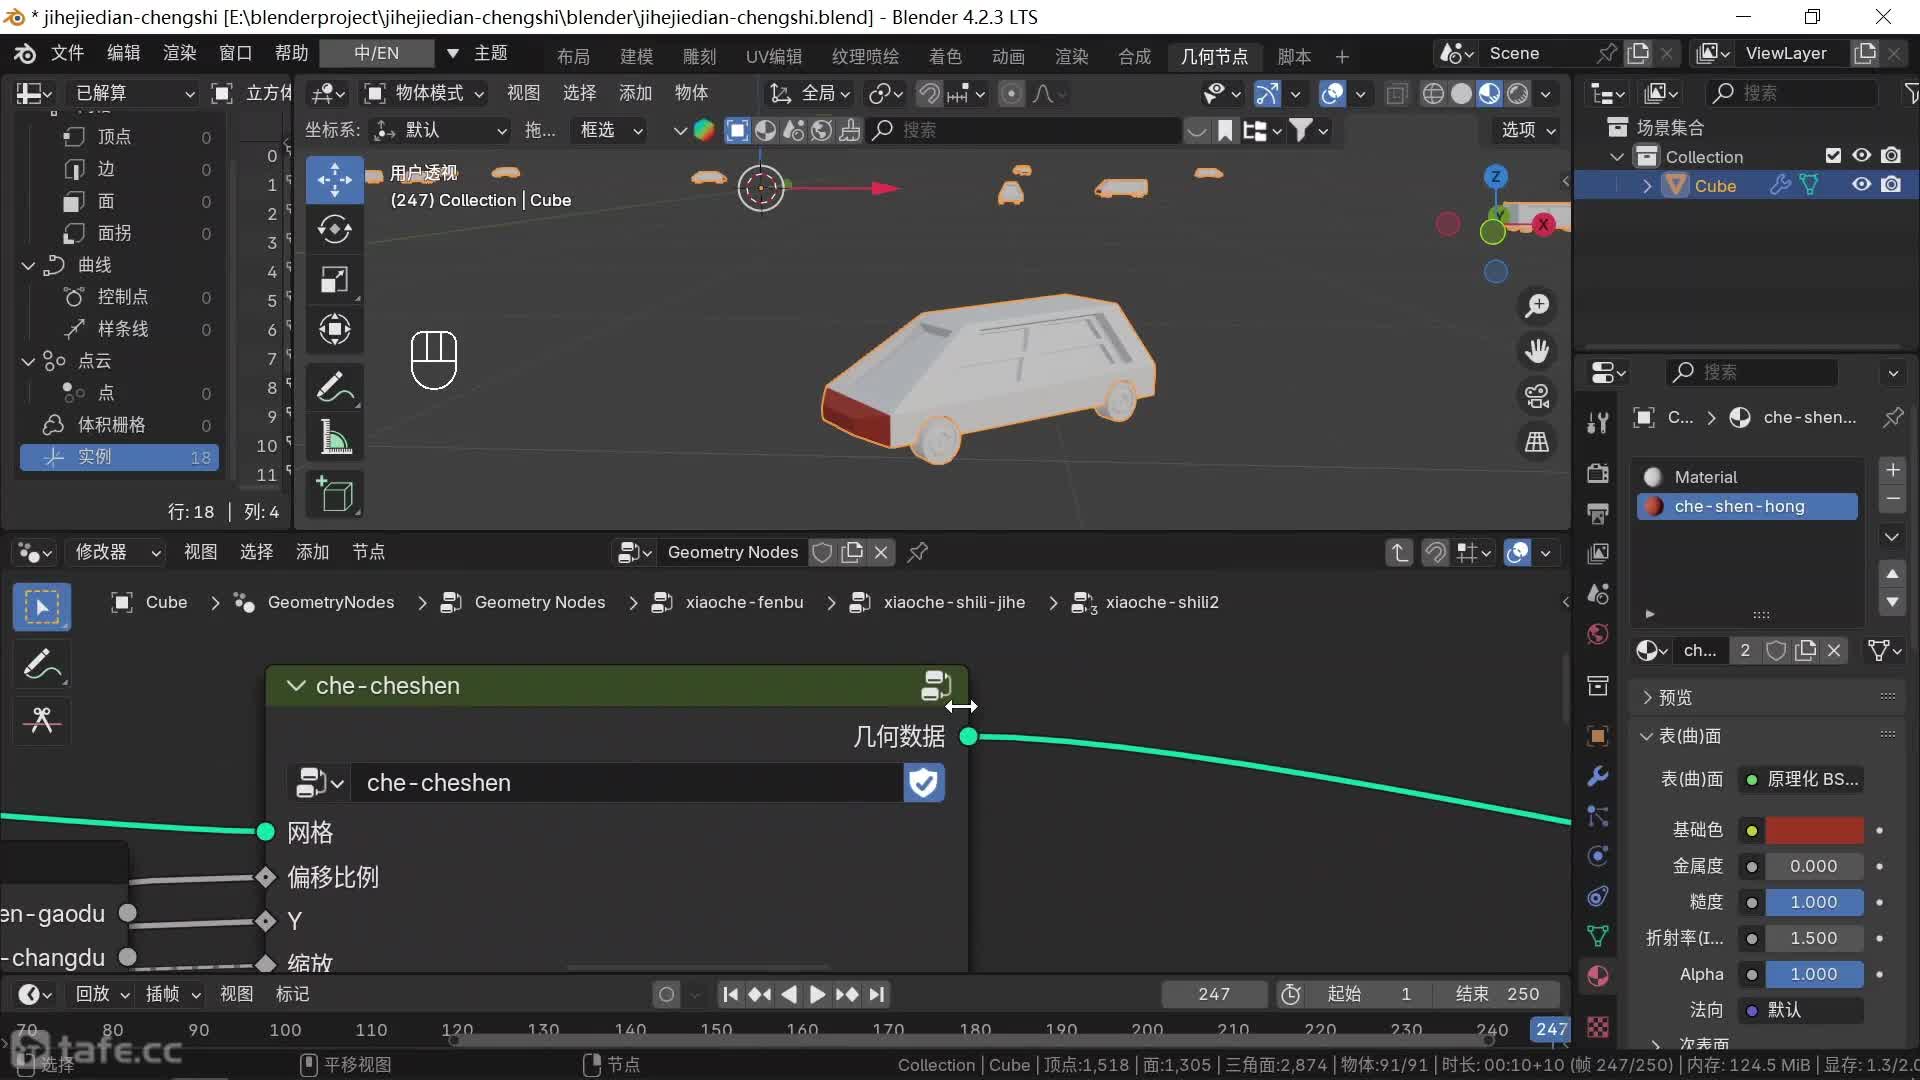Toggle perspective/orthographic grid view icon
1920x1080 pixels.
pyautogui.click(x=1537, y=442)
